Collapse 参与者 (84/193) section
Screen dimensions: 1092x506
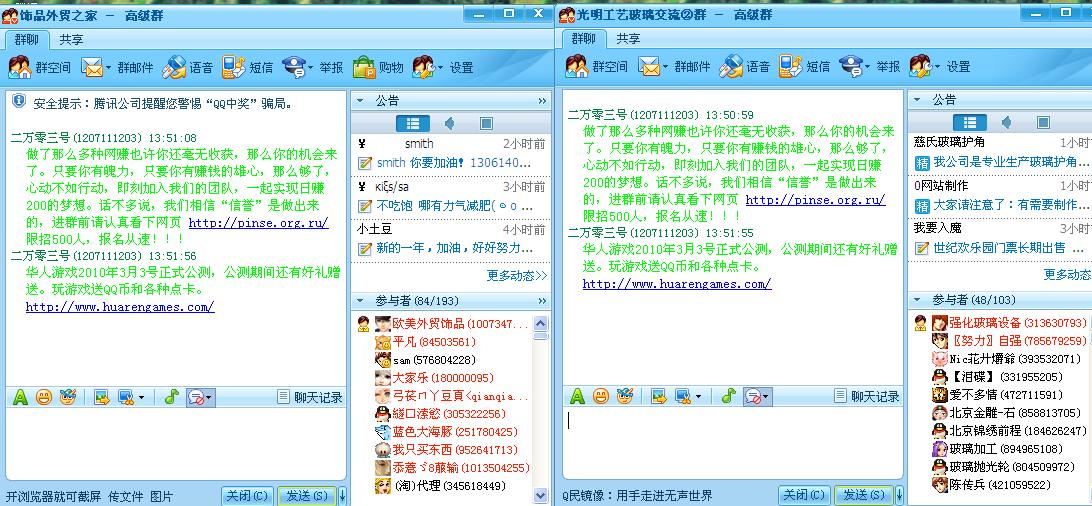(360, 301)
